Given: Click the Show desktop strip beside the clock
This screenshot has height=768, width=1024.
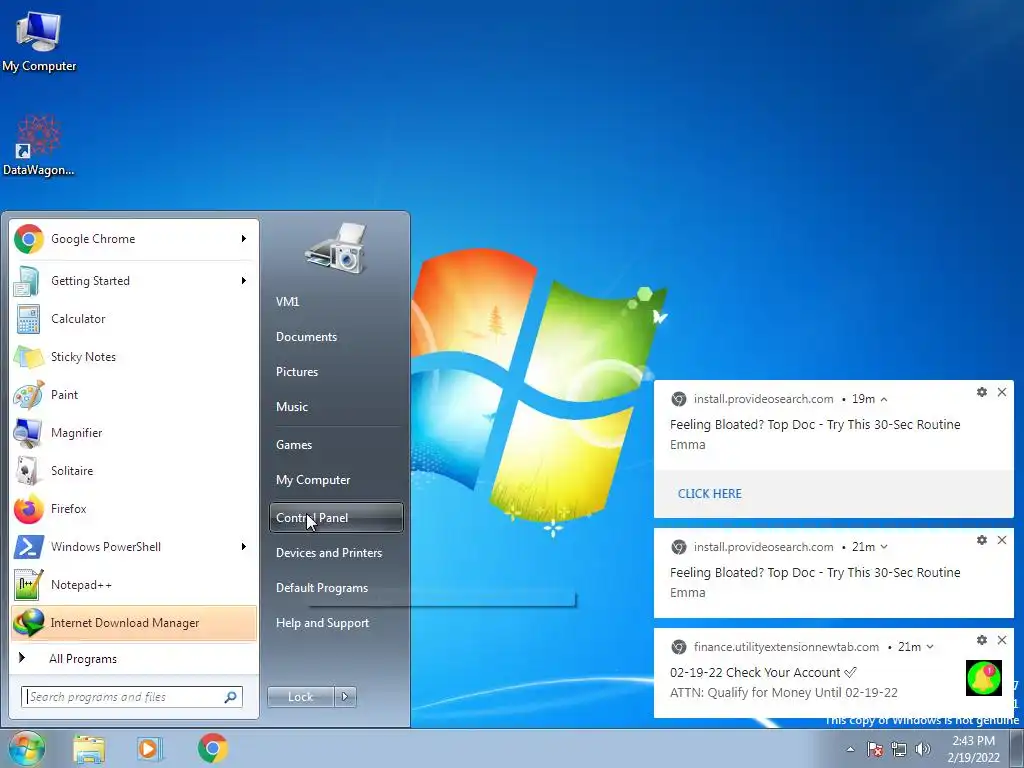Looking at the screenshot, I should 1016,748.
